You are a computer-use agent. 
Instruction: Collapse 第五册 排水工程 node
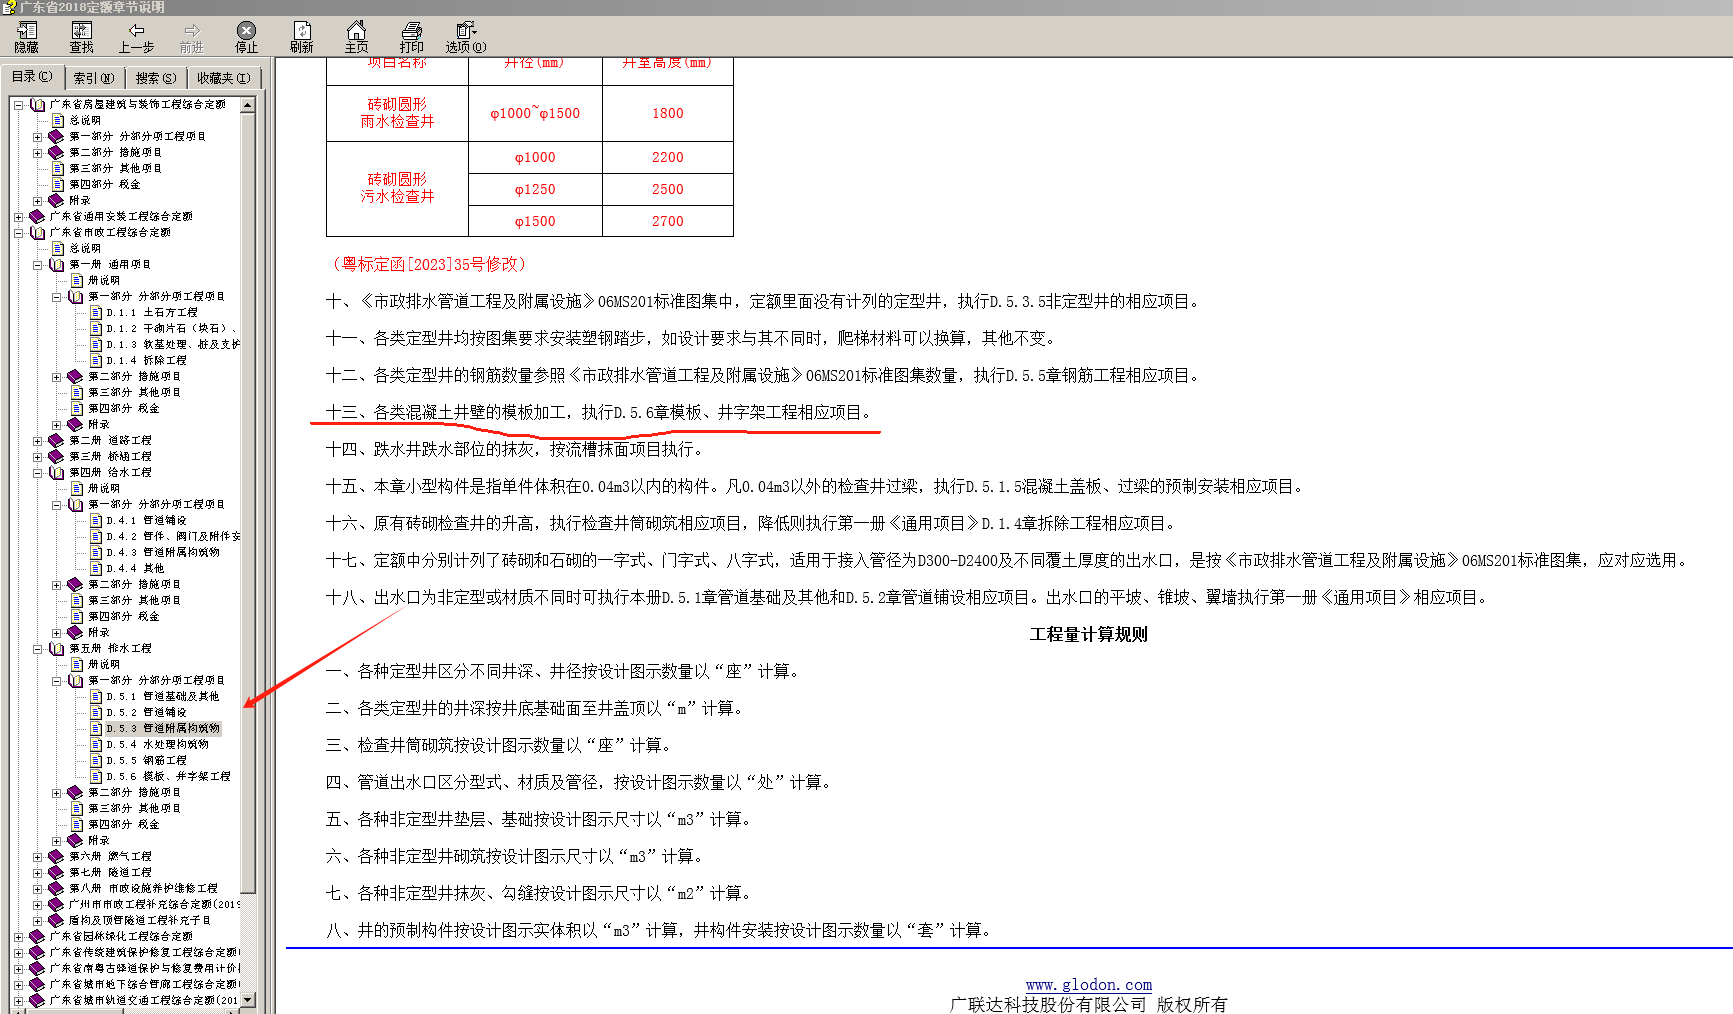[x=38, y=648]
